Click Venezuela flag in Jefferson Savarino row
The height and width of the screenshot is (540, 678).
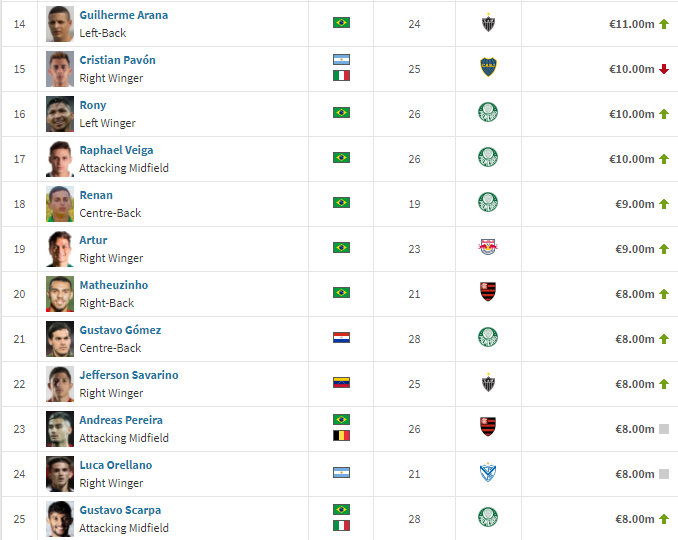pyautogui.click(x=341, y=382)
